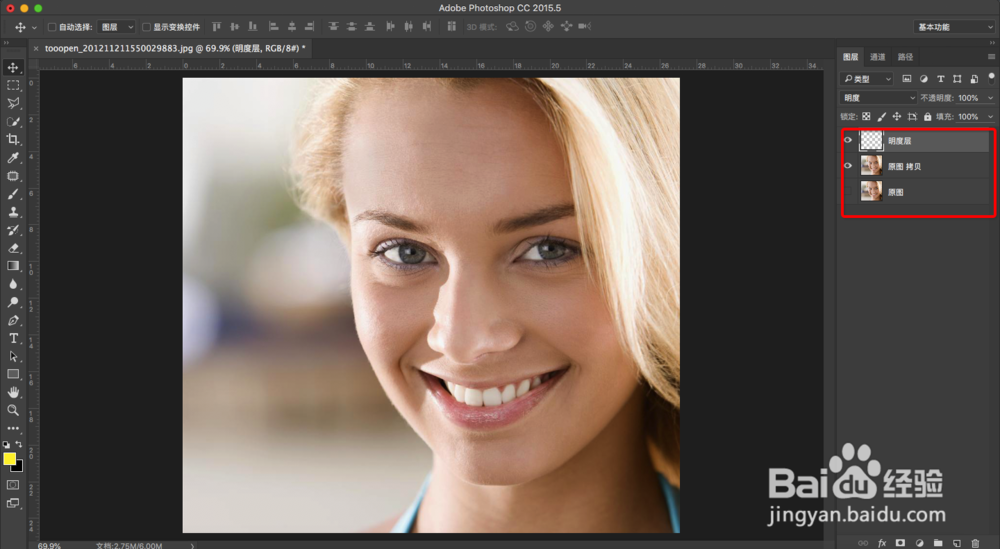This screenshot has height=549, width=1000.
Task: Delete layer with trash icon
Action: pos(975,543)
